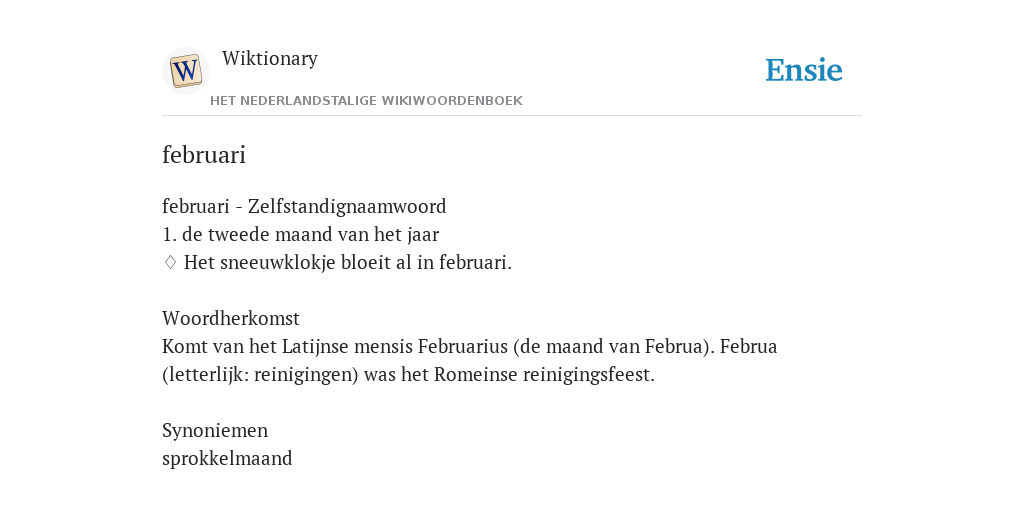Viewport: 1024px width, 512px height.
Task: Click the horizontal divider under the header
Action: (512, 116)
